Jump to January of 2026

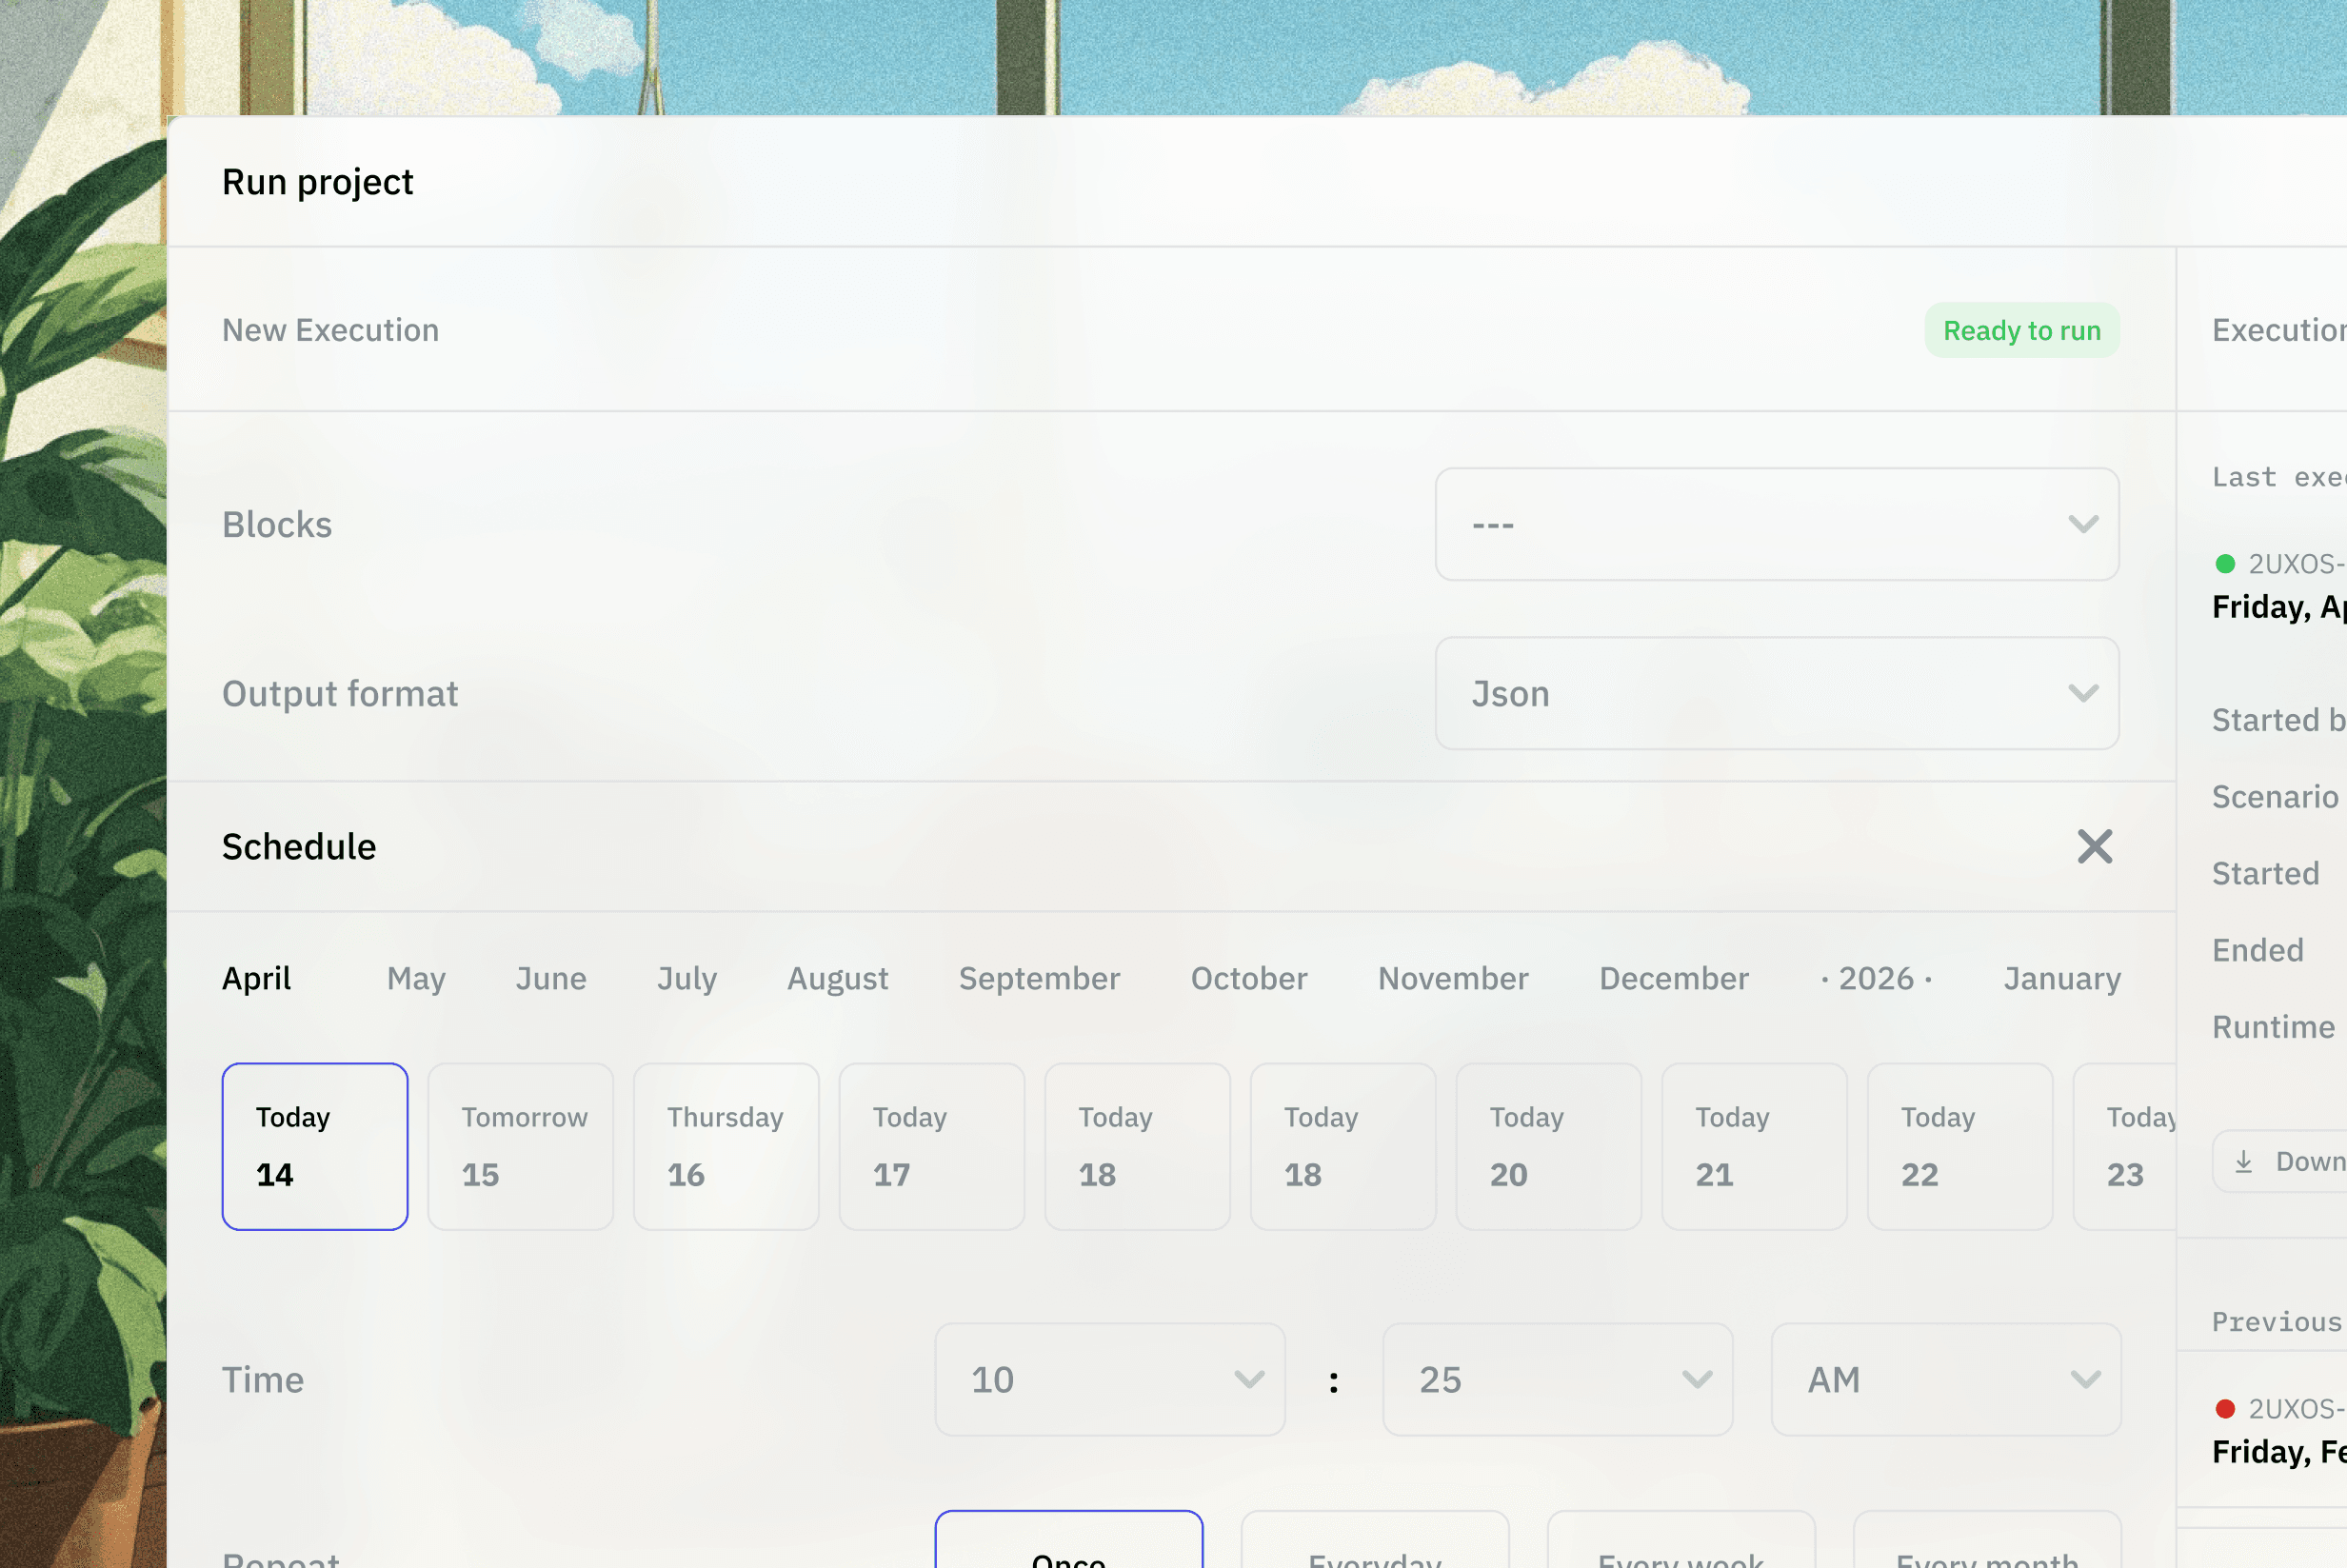click(x=2061, y=978)
